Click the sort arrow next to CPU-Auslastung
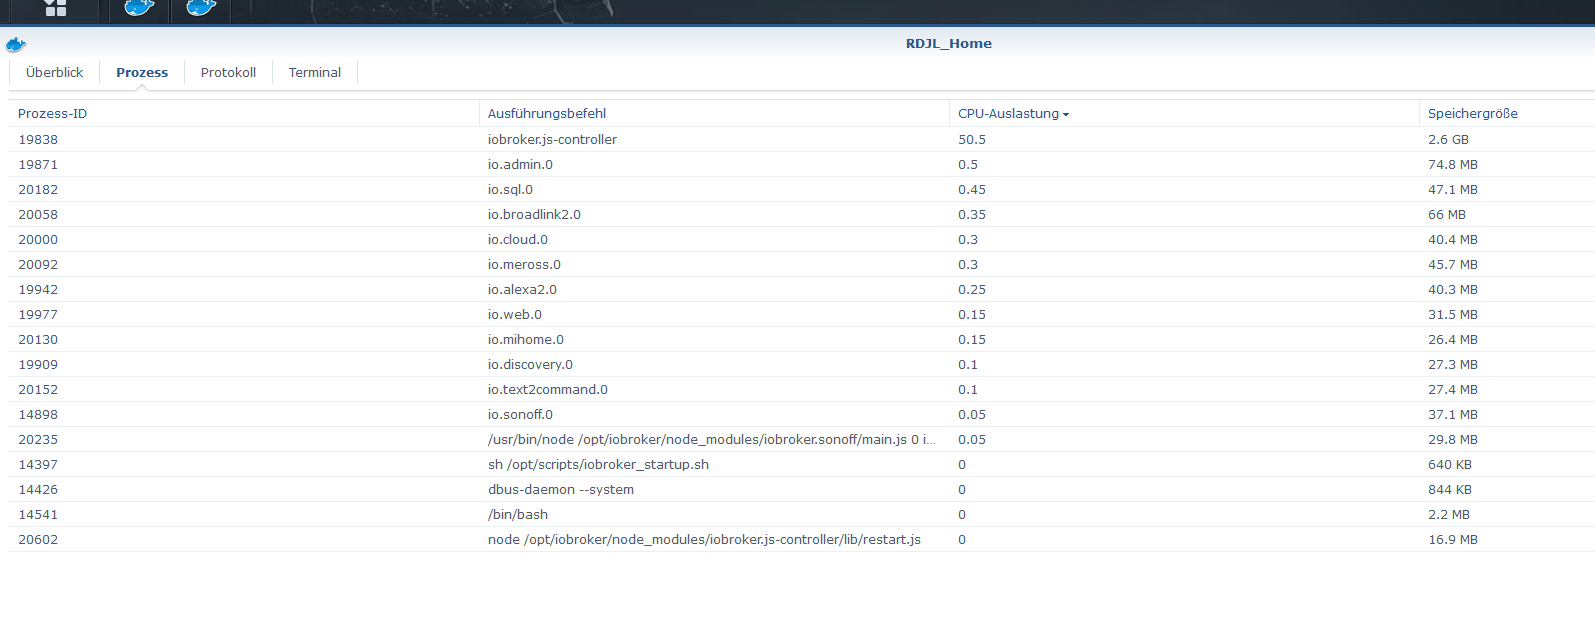Image resolution: width=1595 pixels, height=627 pixels. (x=1066, y=115)
